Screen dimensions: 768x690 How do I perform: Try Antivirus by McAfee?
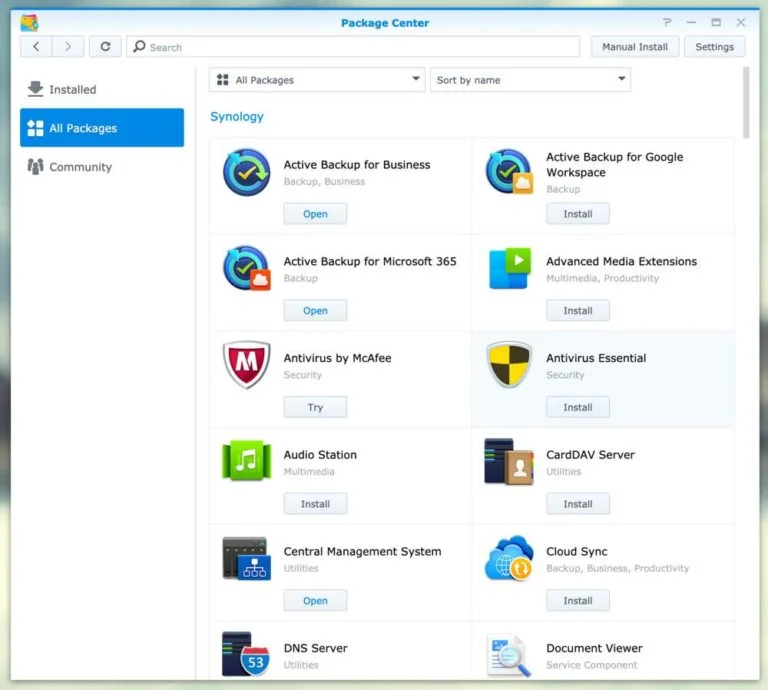point(315,407)
